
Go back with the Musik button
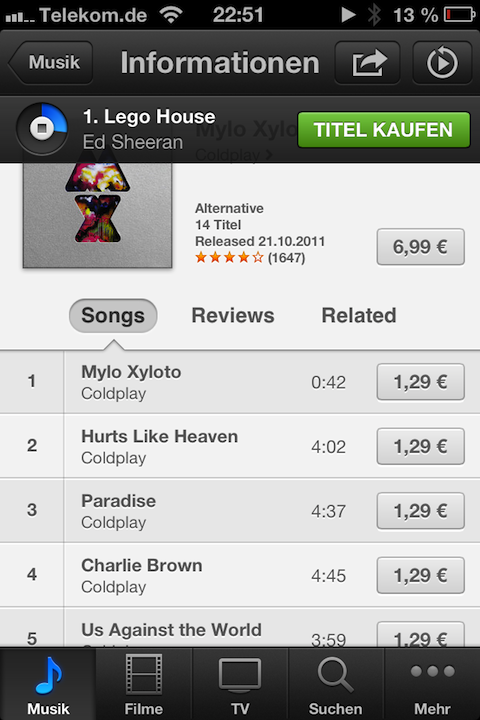pos(51,62)
